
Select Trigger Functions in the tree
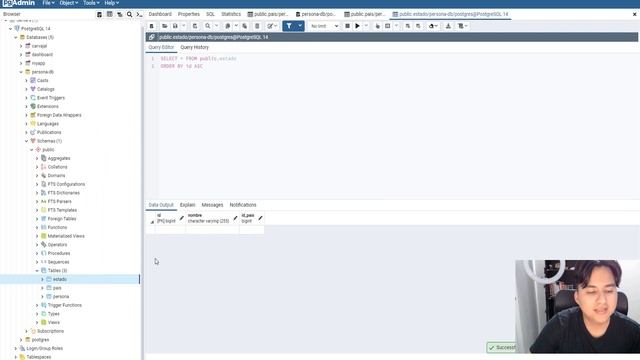tap(64, 305)
